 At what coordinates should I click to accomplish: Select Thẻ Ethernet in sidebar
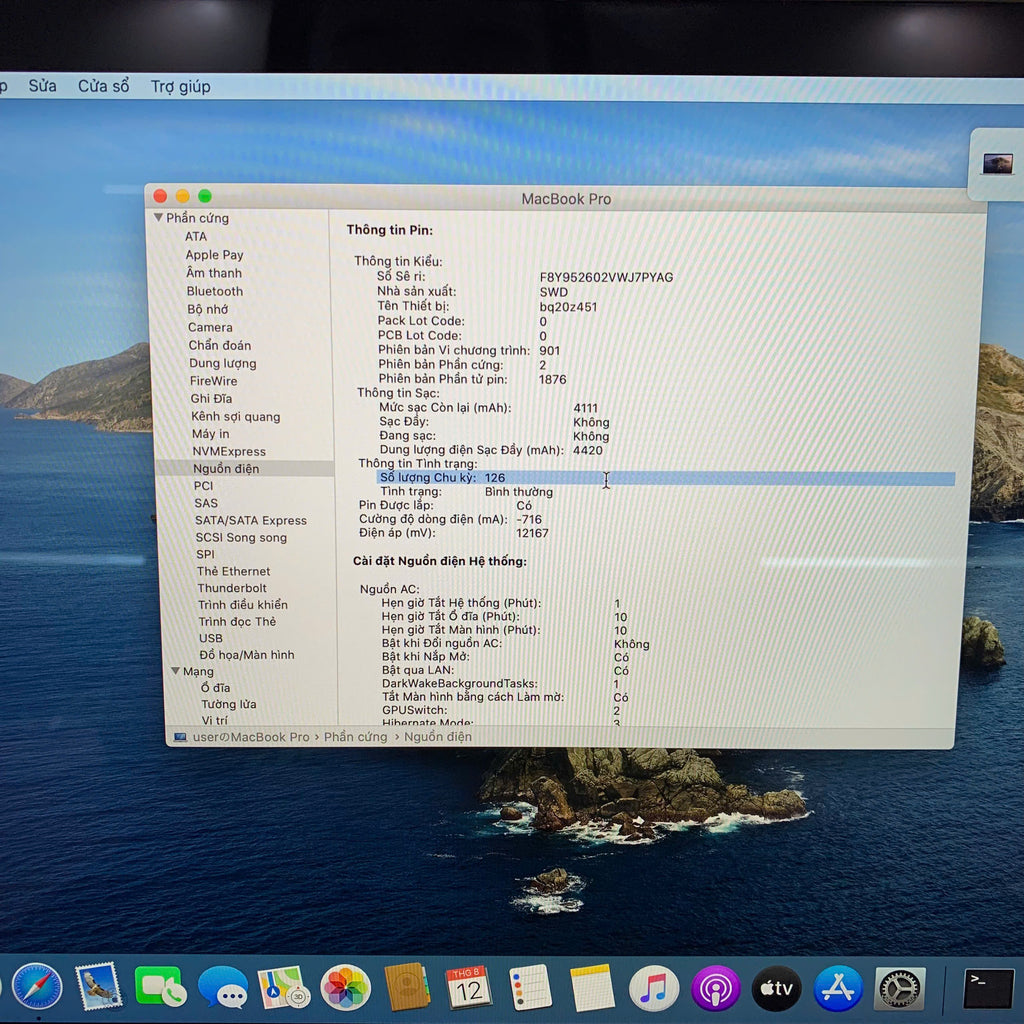(x=233, y=571)
